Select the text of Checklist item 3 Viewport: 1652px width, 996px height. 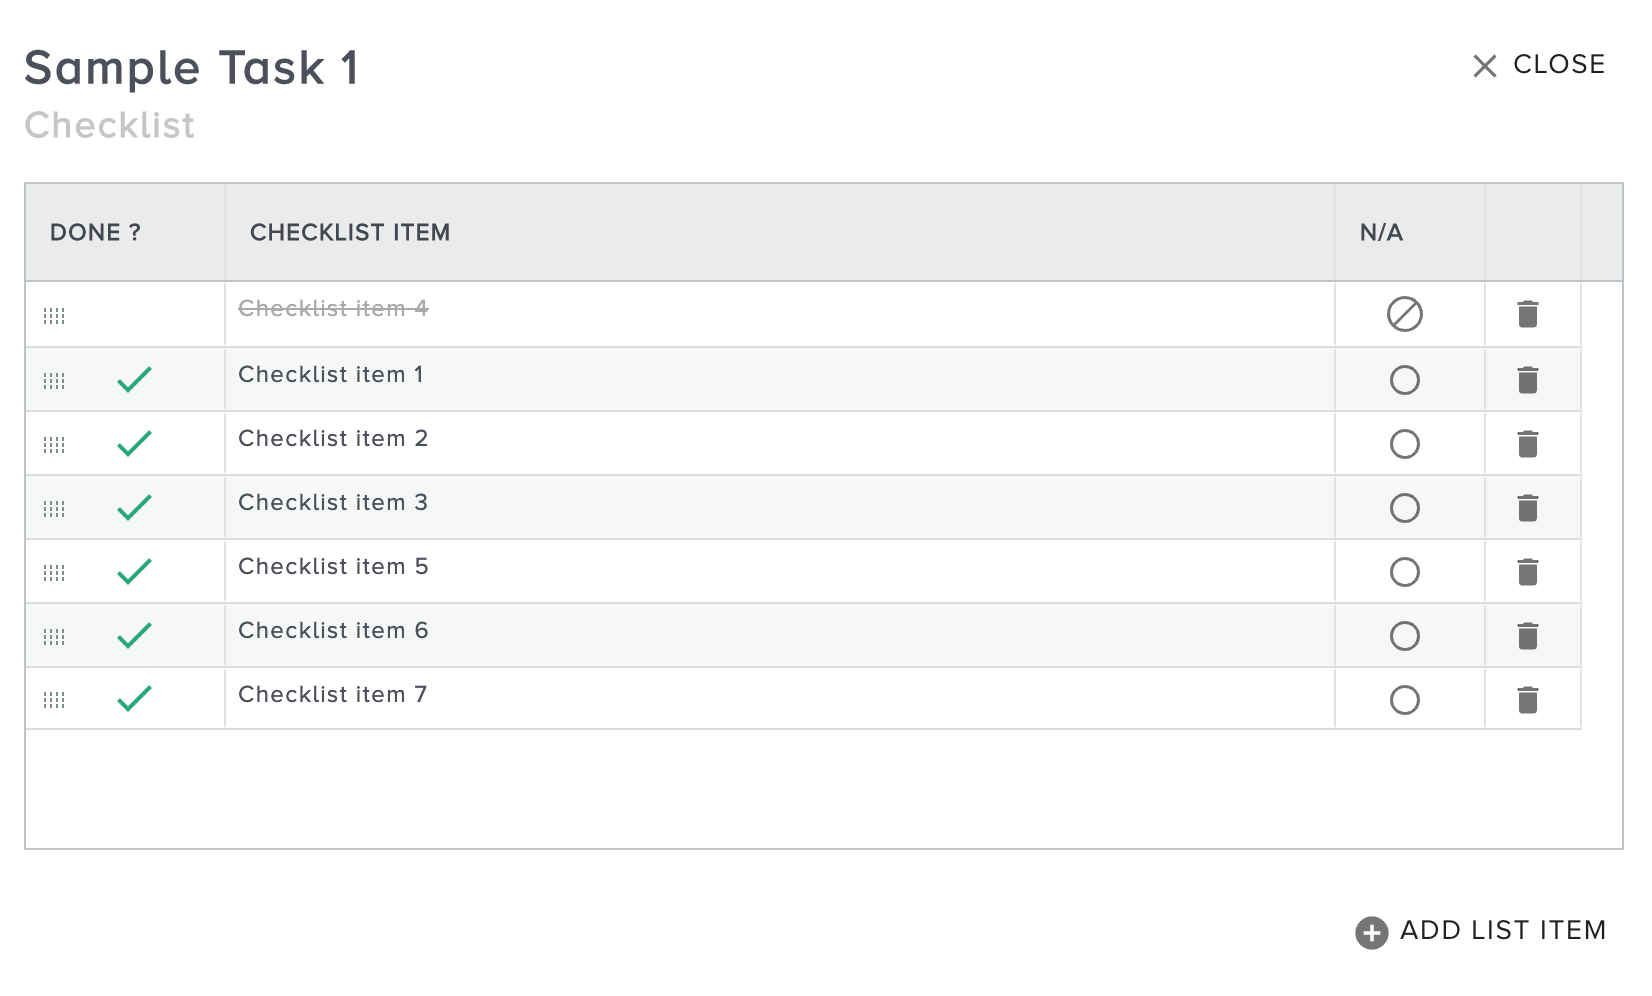pyautogui.click(x=333, y=503)
